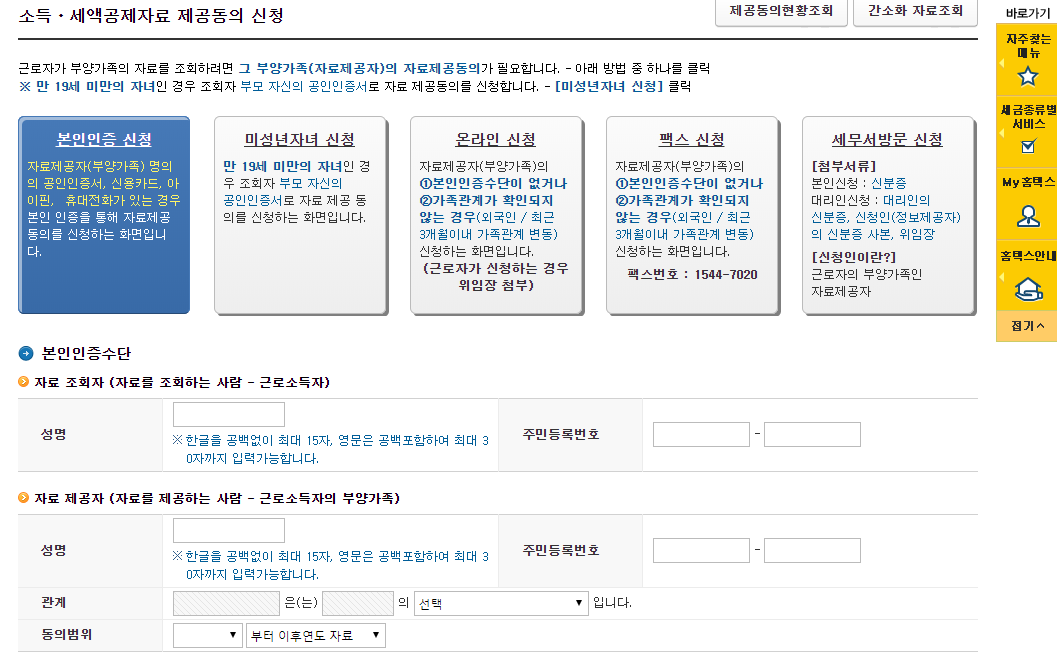Select 미성년자녀 신청 card
Screen dimensions: 1057x664
pyautogui.click(x=300, y=215)
